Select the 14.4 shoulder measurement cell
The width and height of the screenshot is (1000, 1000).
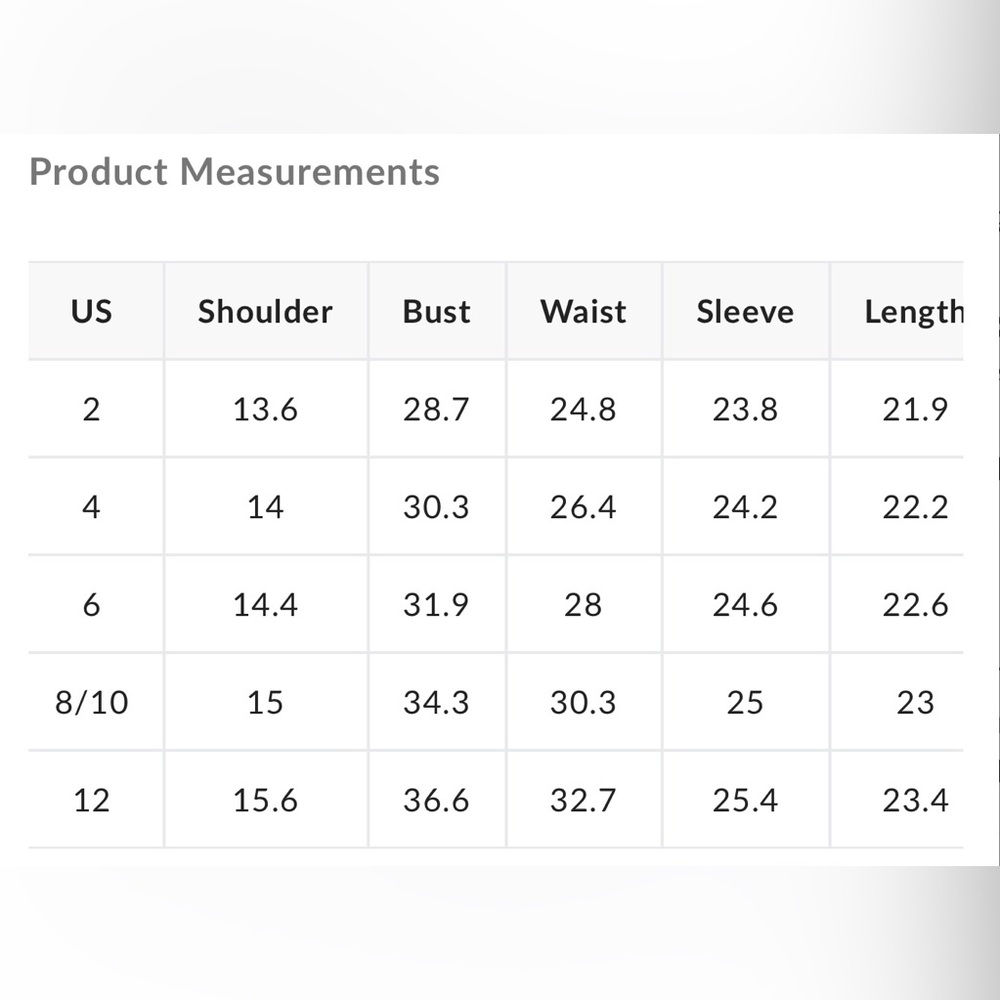point(265,605)
